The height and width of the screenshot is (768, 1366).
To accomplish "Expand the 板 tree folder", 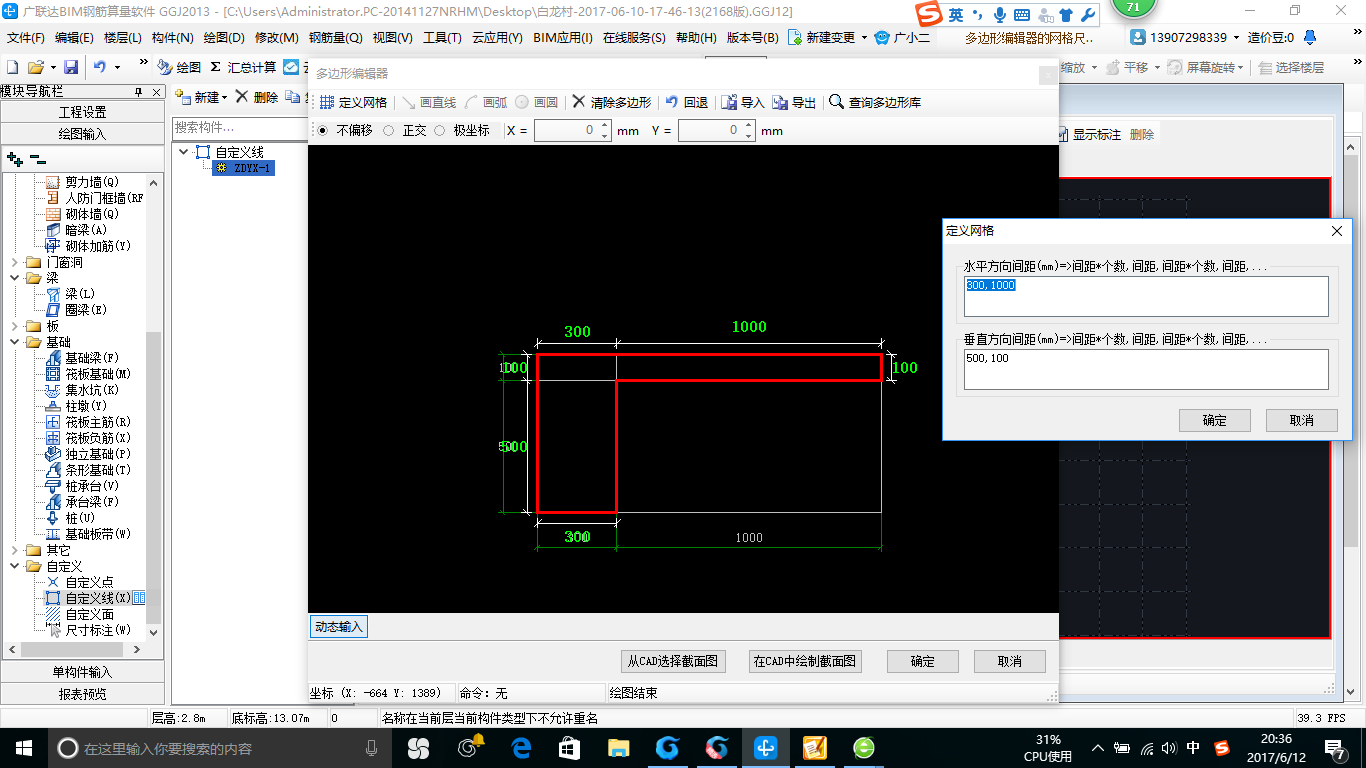I will (x=15, y=326).
